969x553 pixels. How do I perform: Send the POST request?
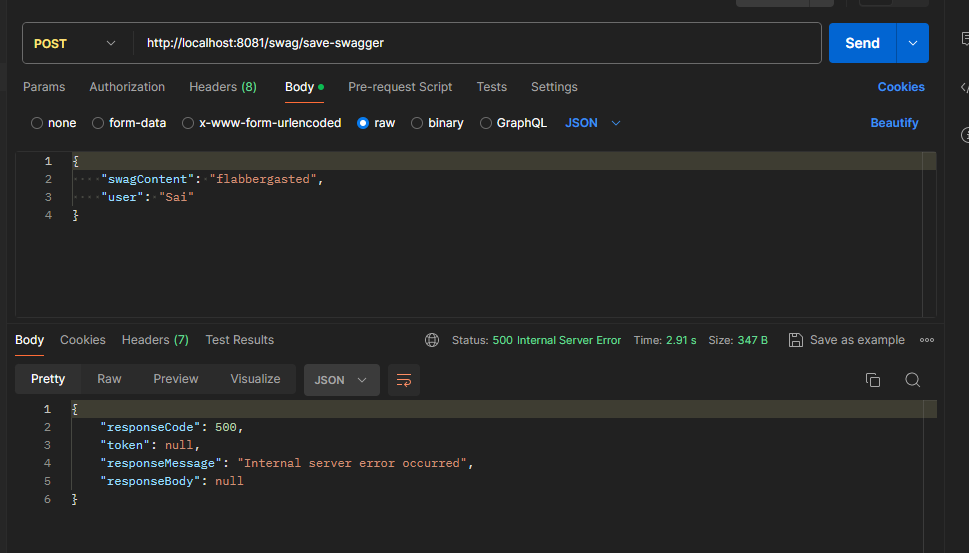[863, 43]
